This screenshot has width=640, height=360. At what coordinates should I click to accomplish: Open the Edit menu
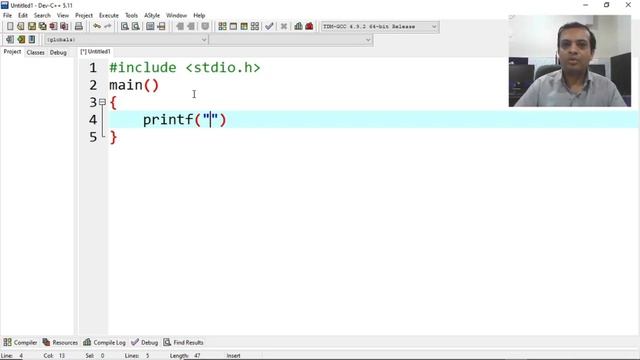point(23,16)
